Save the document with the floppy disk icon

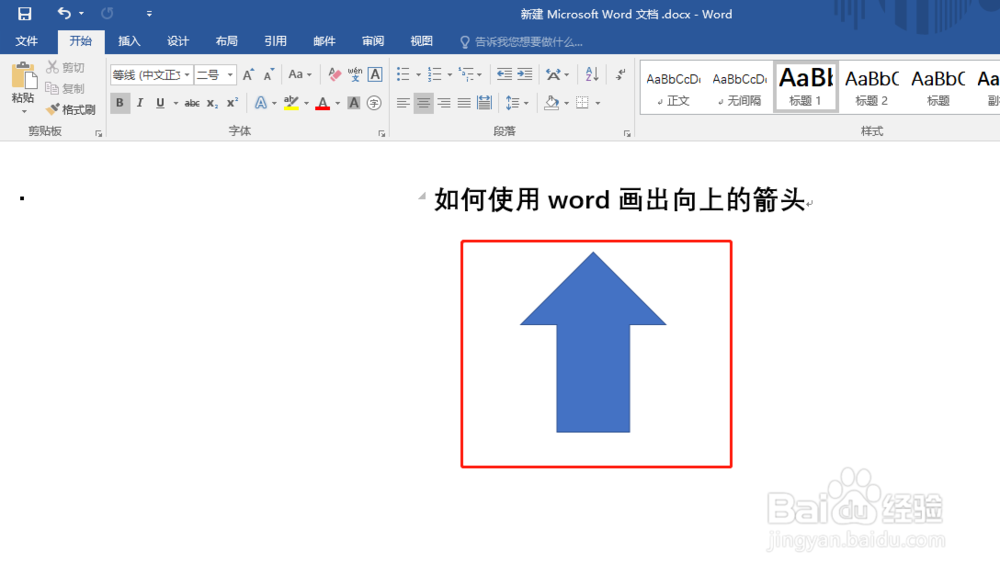[24, 13]
